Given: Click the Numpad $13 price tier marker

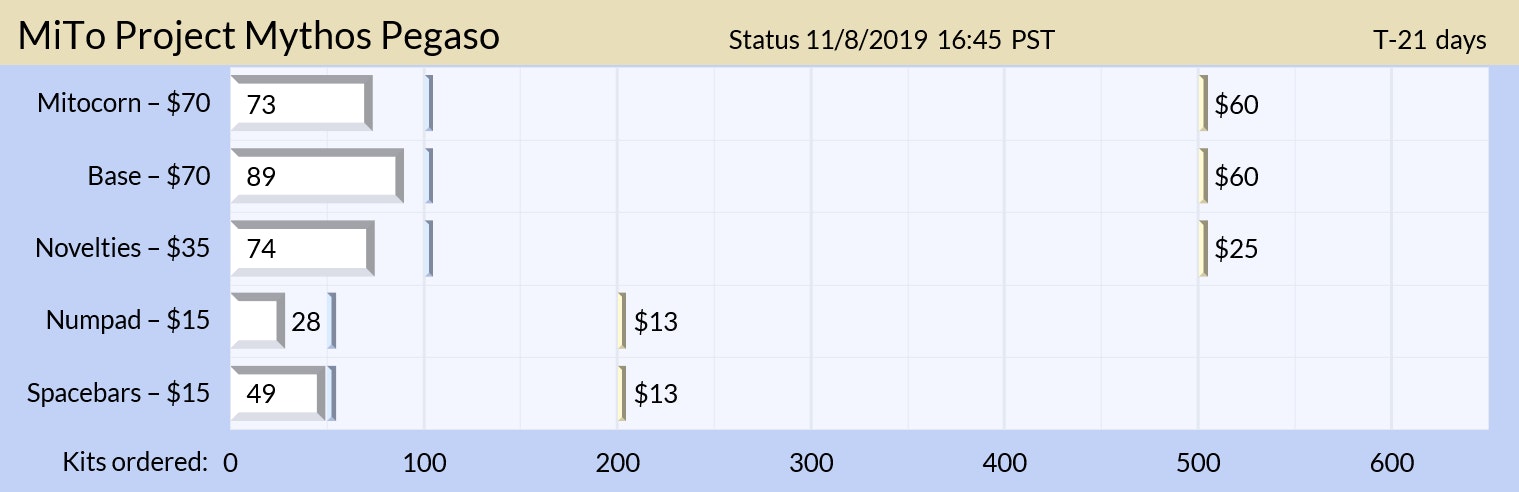Looking at the screenshot, I should 656,322.
